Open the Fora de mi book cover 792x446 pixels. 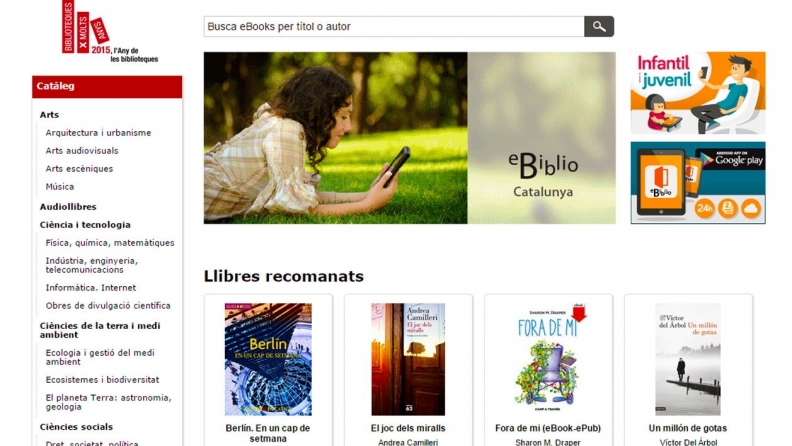click(548, 359)
